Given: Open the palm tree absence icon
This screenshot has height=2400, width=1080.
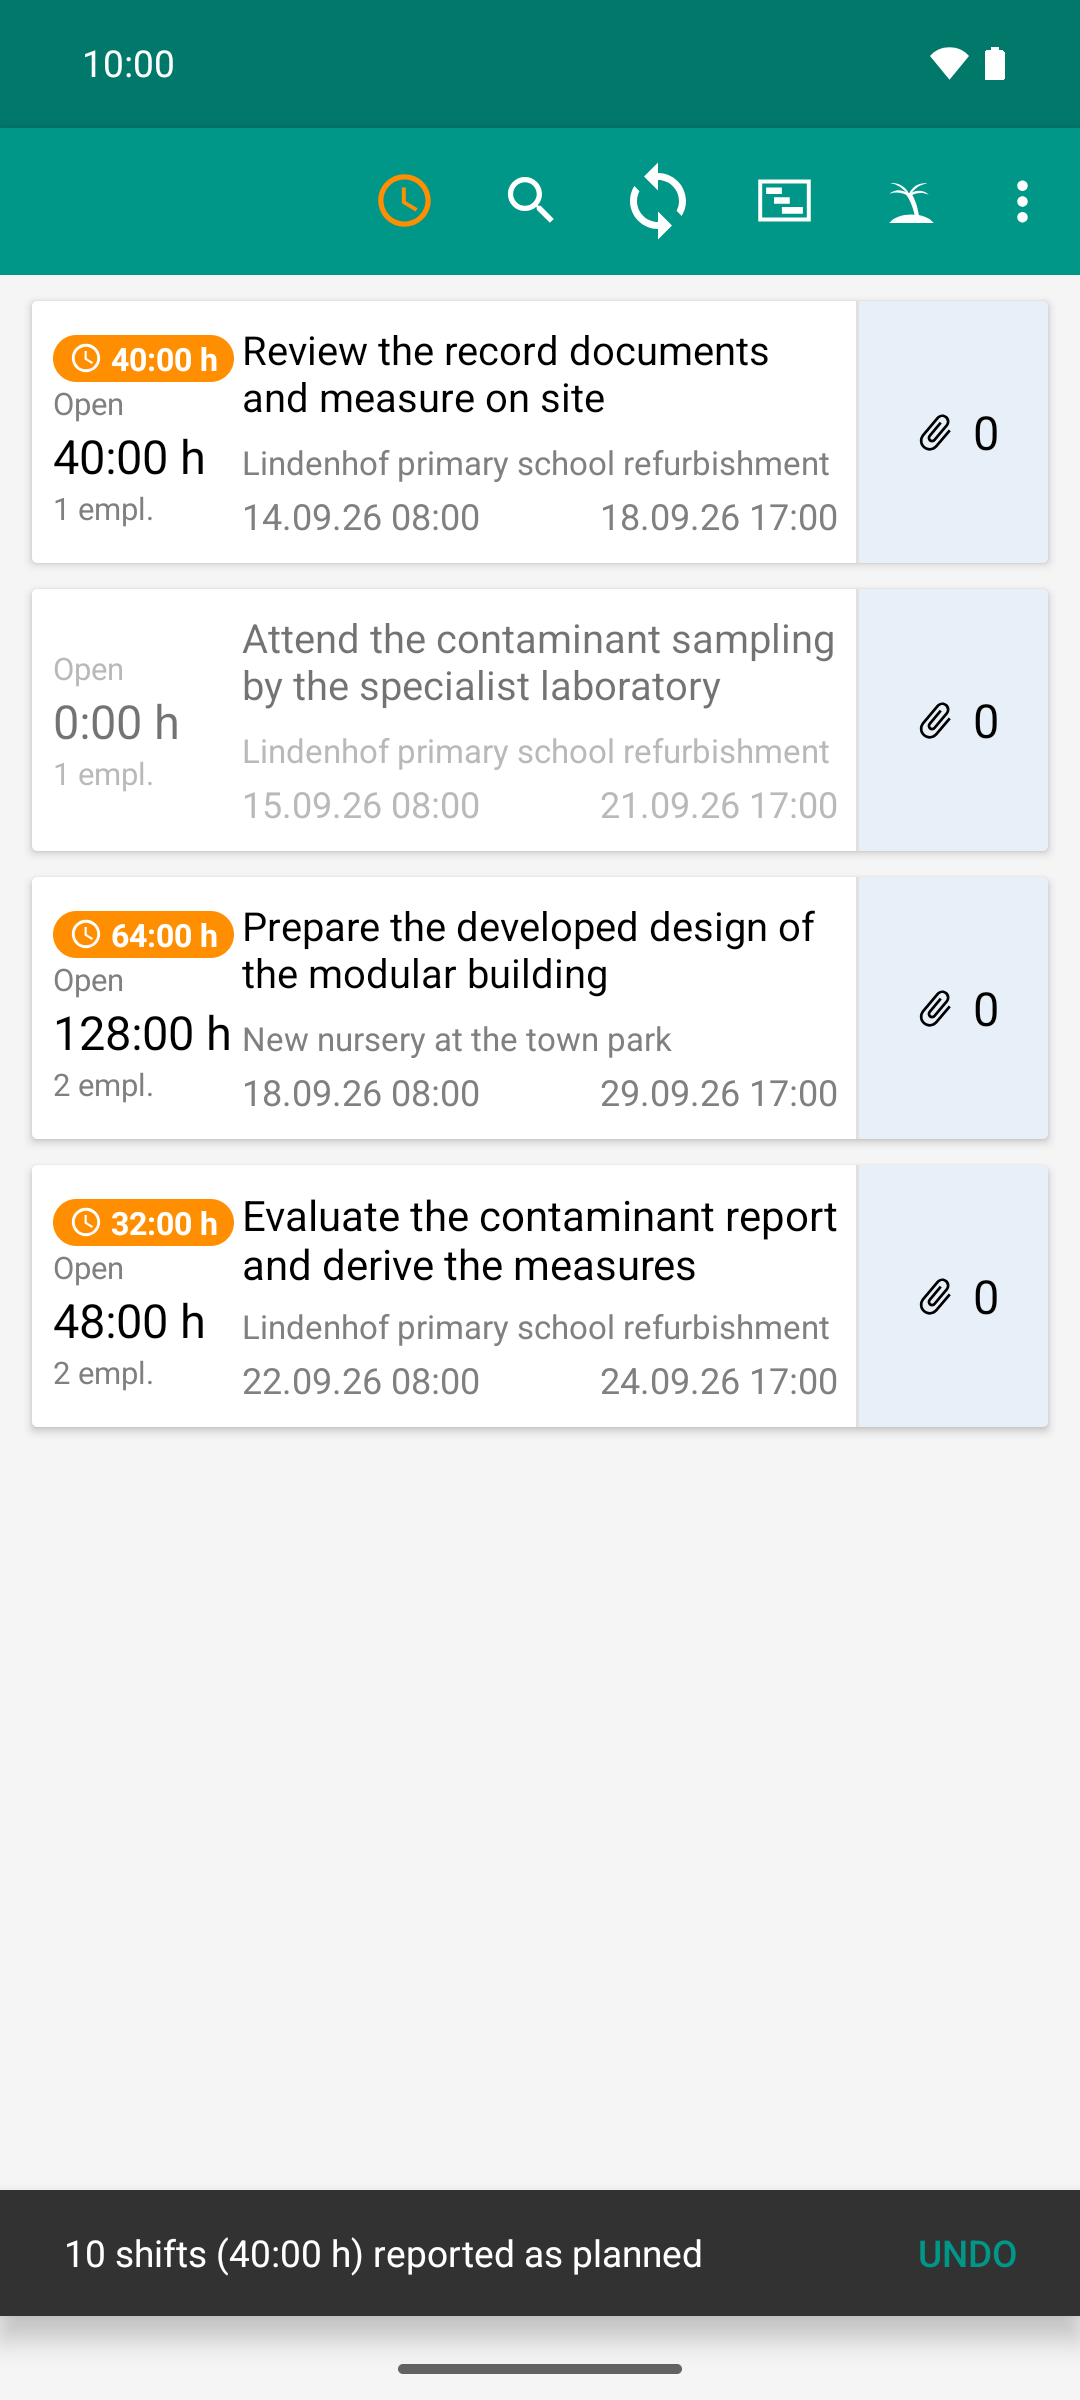Looking at the screenshot, I should click(911, 201).
